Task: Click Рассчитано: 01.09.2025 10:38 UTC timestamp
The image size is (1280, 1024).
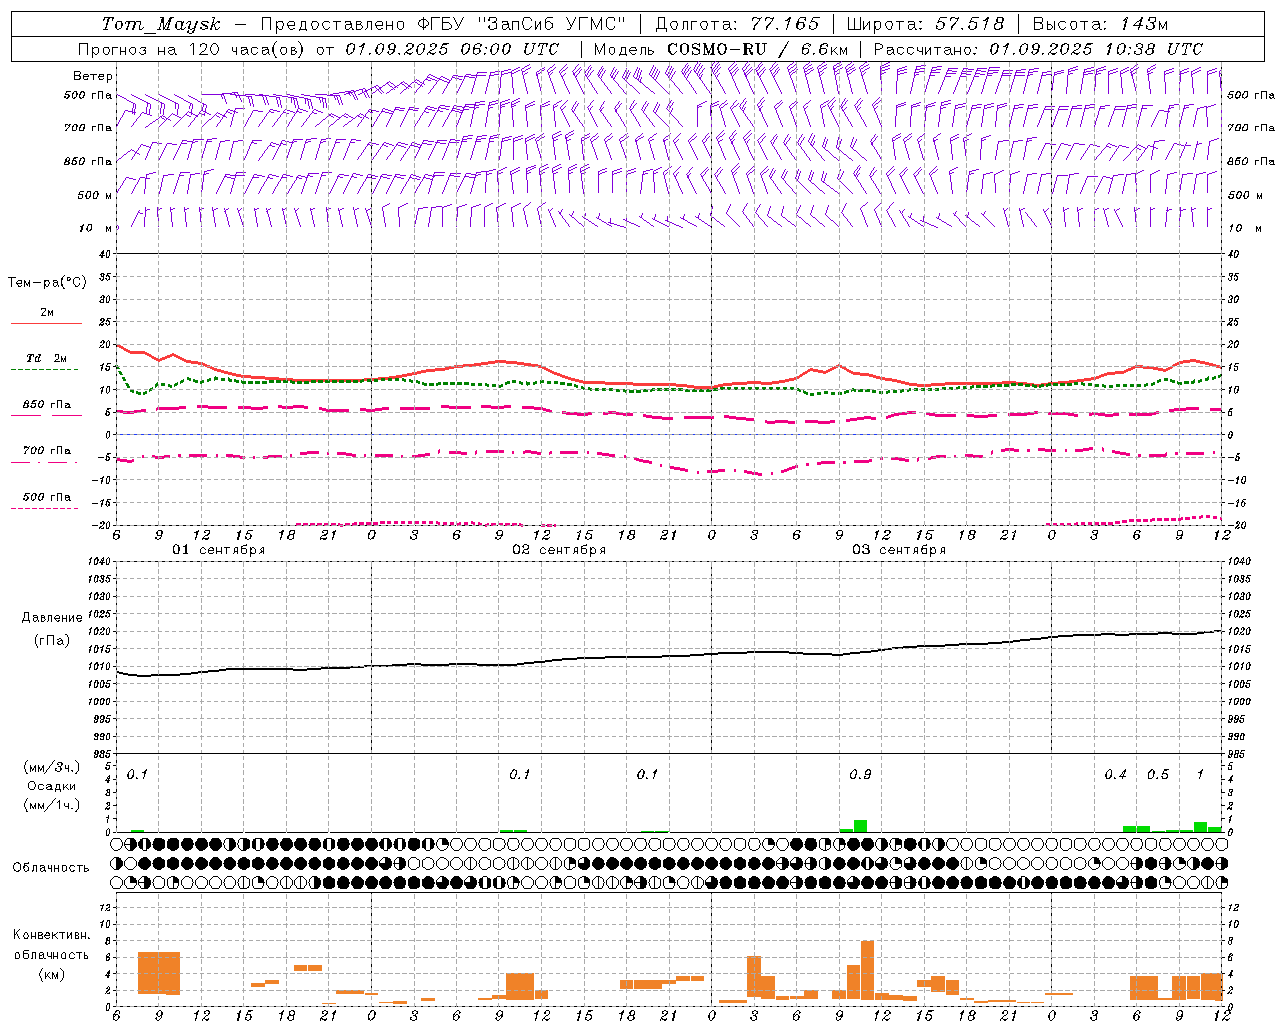Action: tap(1038, 49)
